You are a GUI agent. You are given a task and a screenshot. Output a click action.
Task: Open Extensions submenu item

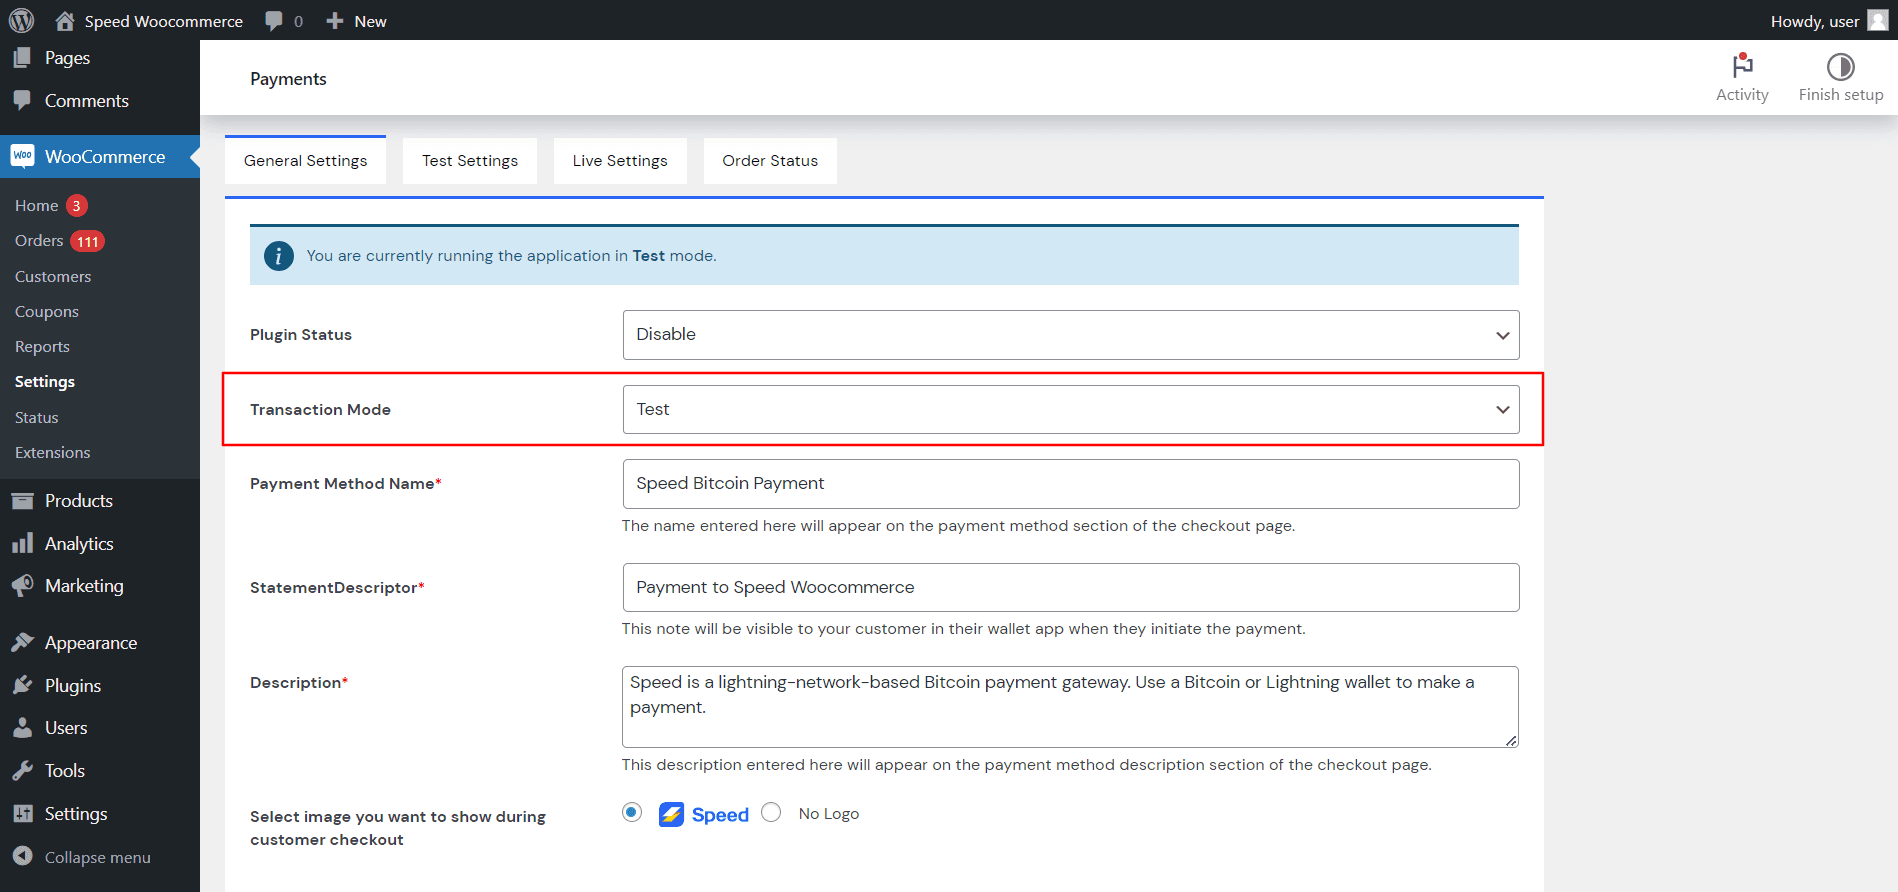[53, 452]
